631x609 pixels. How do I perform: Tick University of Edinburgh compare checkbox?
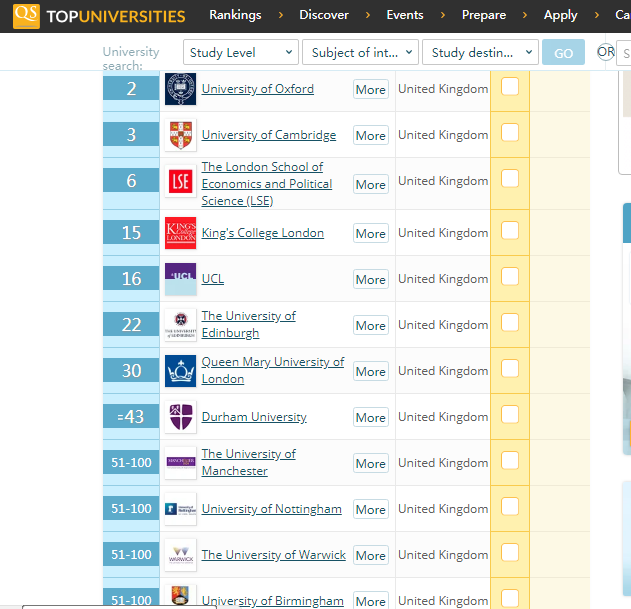[510, 322]
